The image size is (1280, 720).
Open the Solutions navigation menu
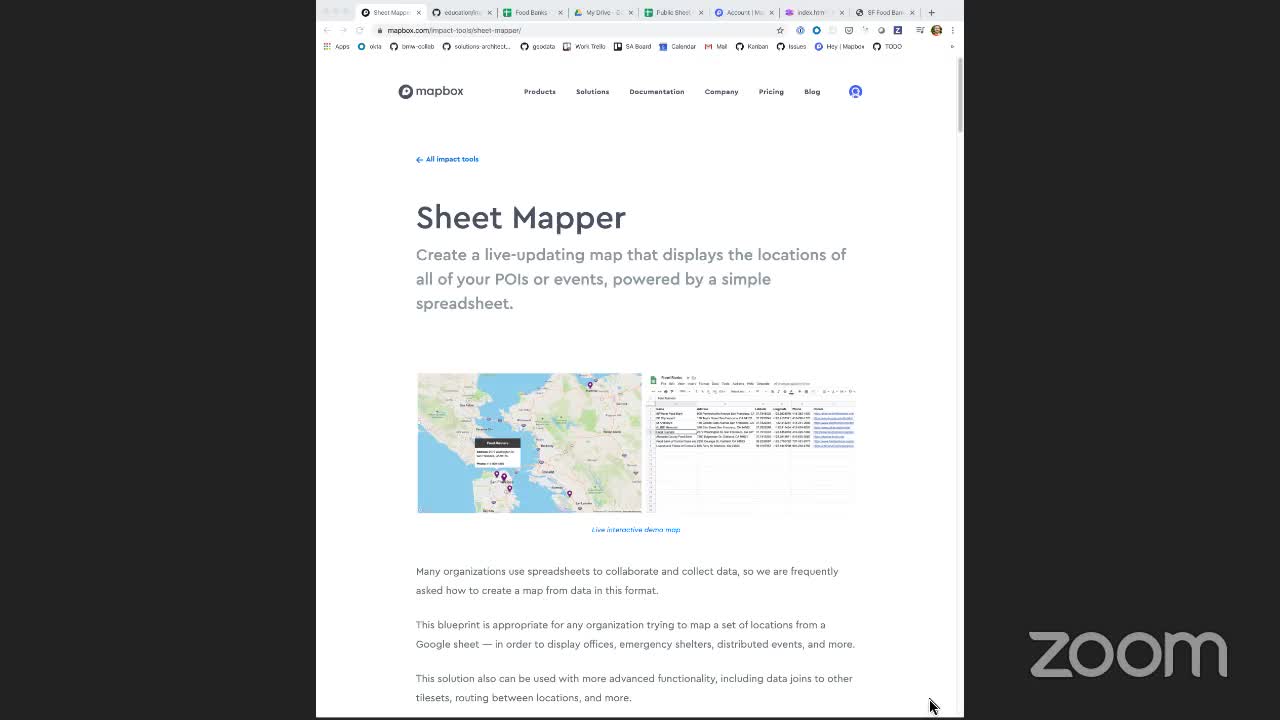[x=592, y=92]
